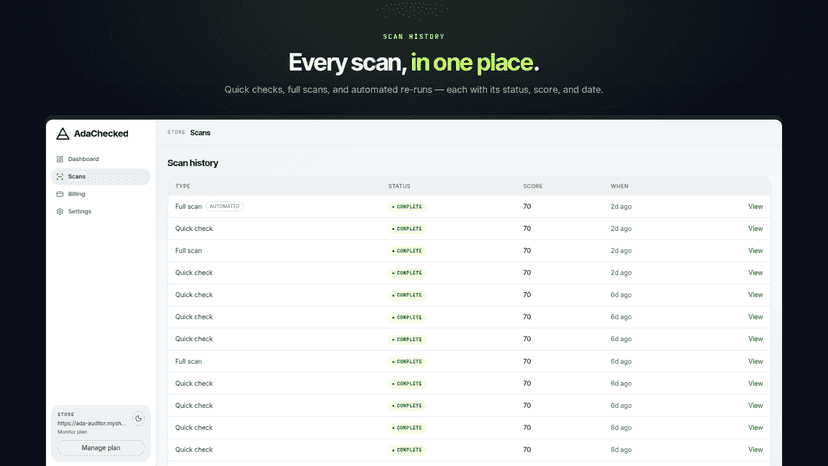Viewport: 828px width, 466px height.
Task: Click the store URL in sidebar card
Action: 91,423
